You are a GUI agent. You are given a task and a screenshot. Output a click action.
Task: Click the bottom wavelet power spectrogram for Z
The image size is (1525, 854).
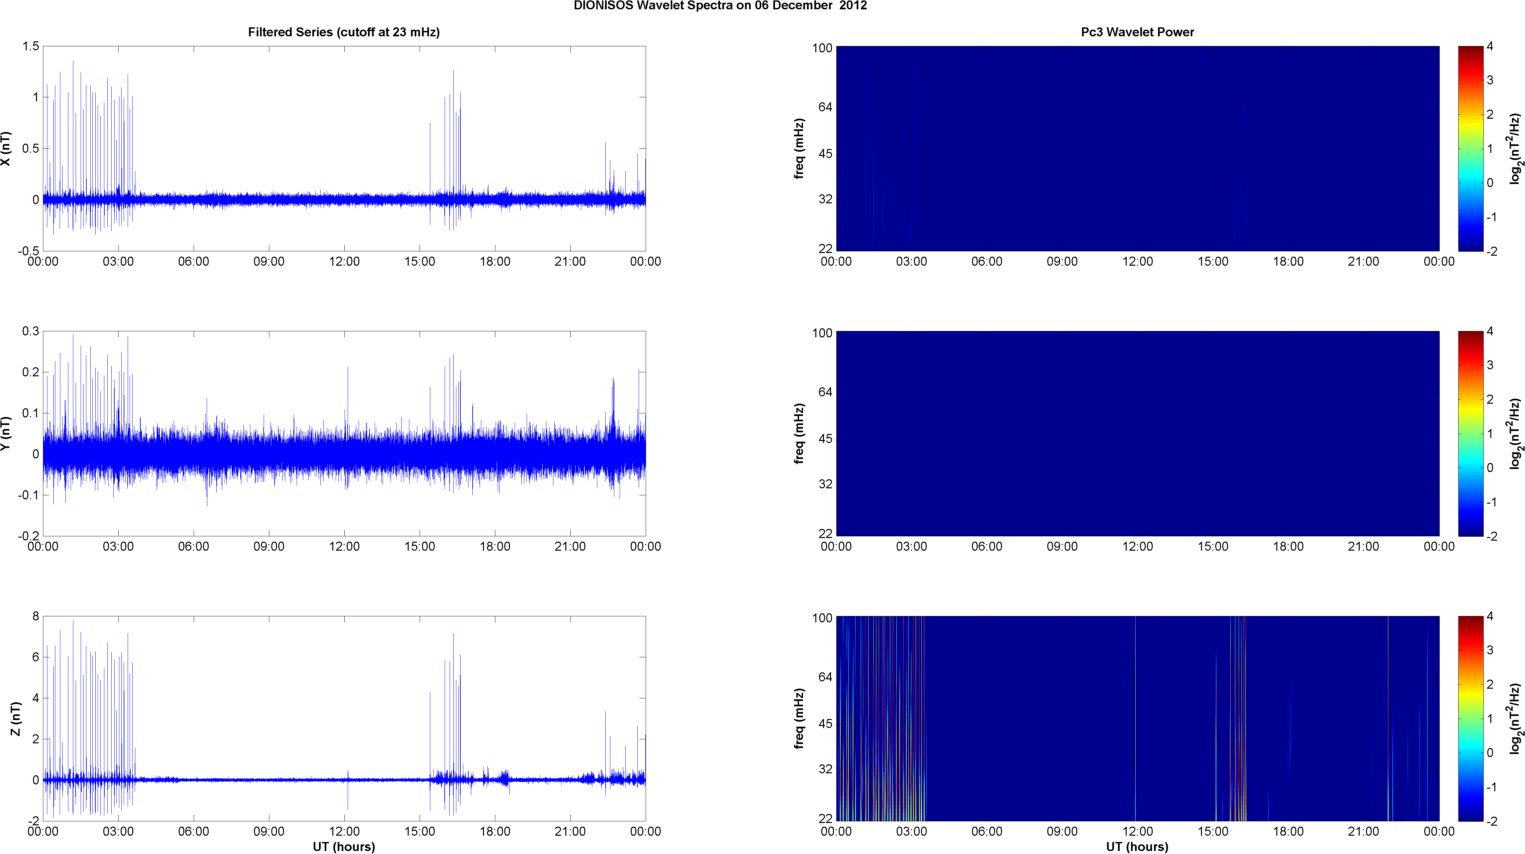pos(1137,718)
